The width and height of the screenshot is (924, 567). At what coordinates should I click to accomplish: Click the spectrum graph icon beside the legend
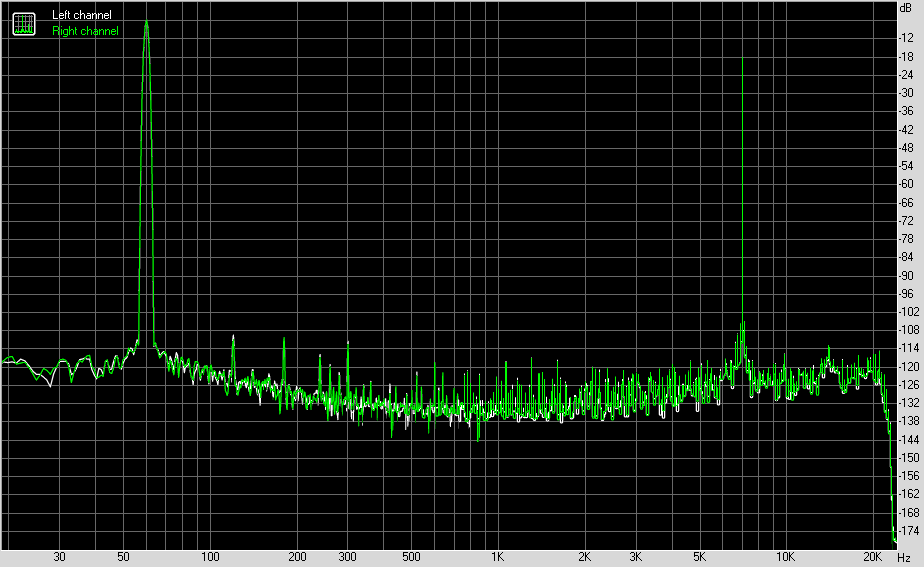(24, 24)
